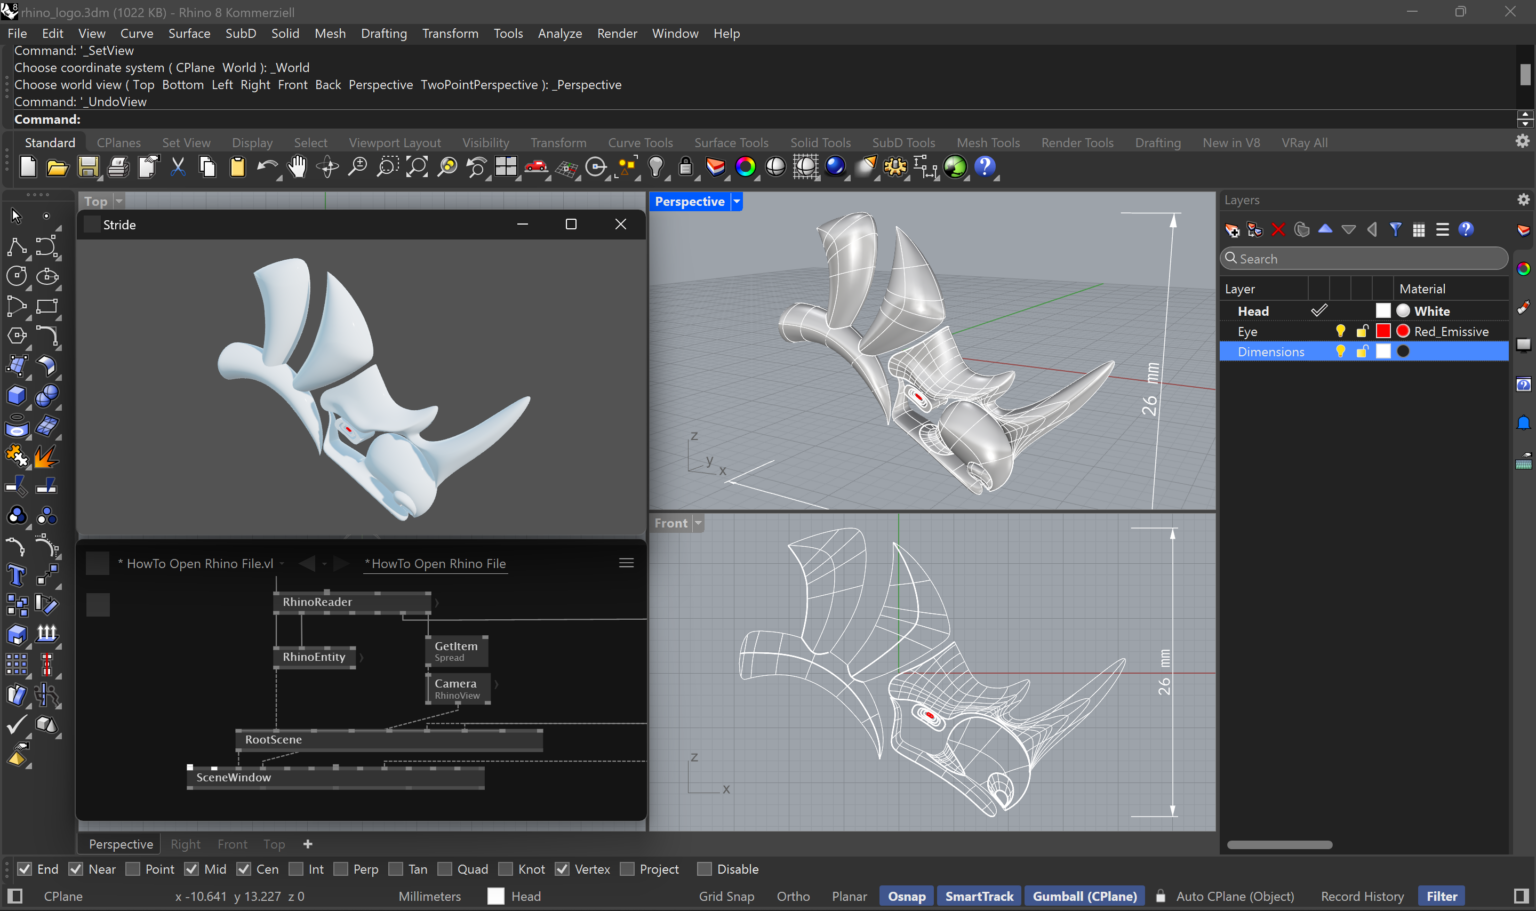
Task: Uncheck the End osnap checkbox
Action: 23,869
